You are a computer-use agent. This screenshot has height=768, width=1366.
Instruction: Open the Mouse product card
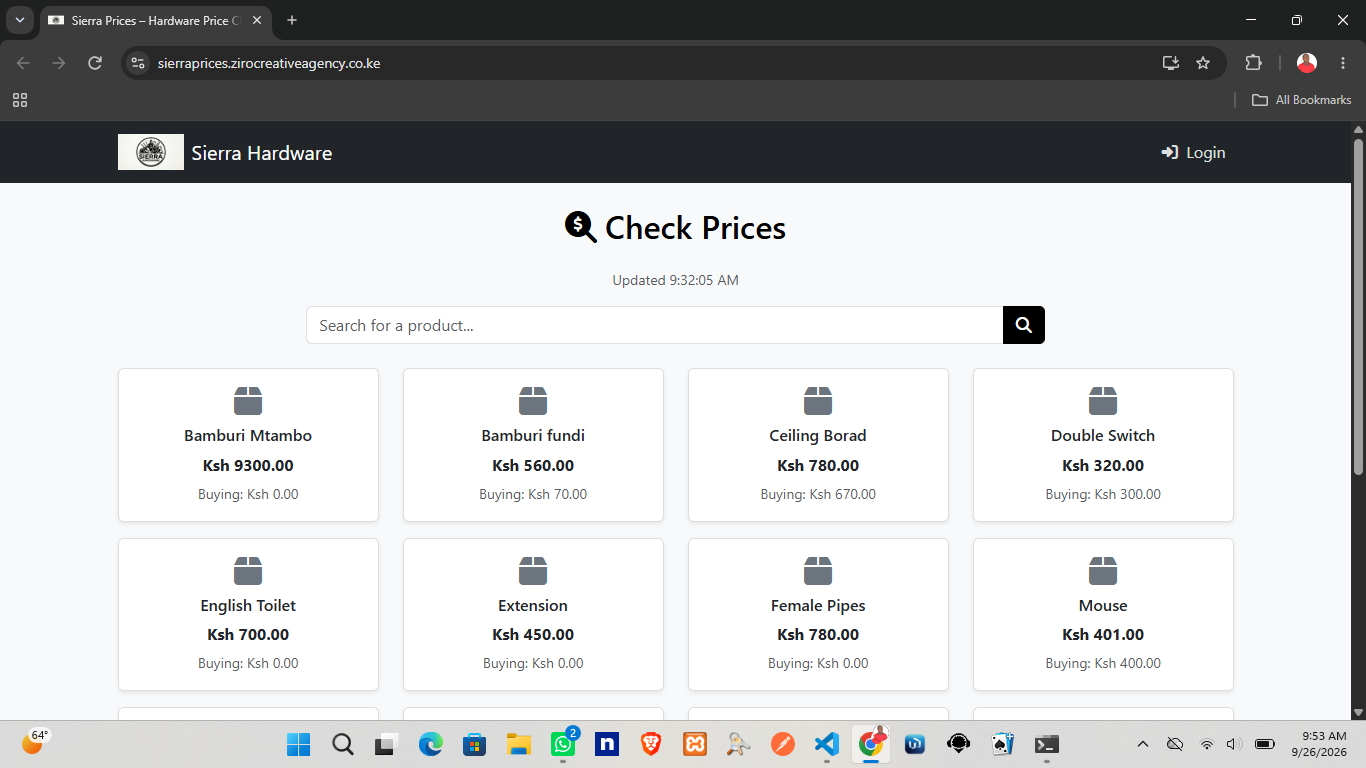coord(1103,614)
